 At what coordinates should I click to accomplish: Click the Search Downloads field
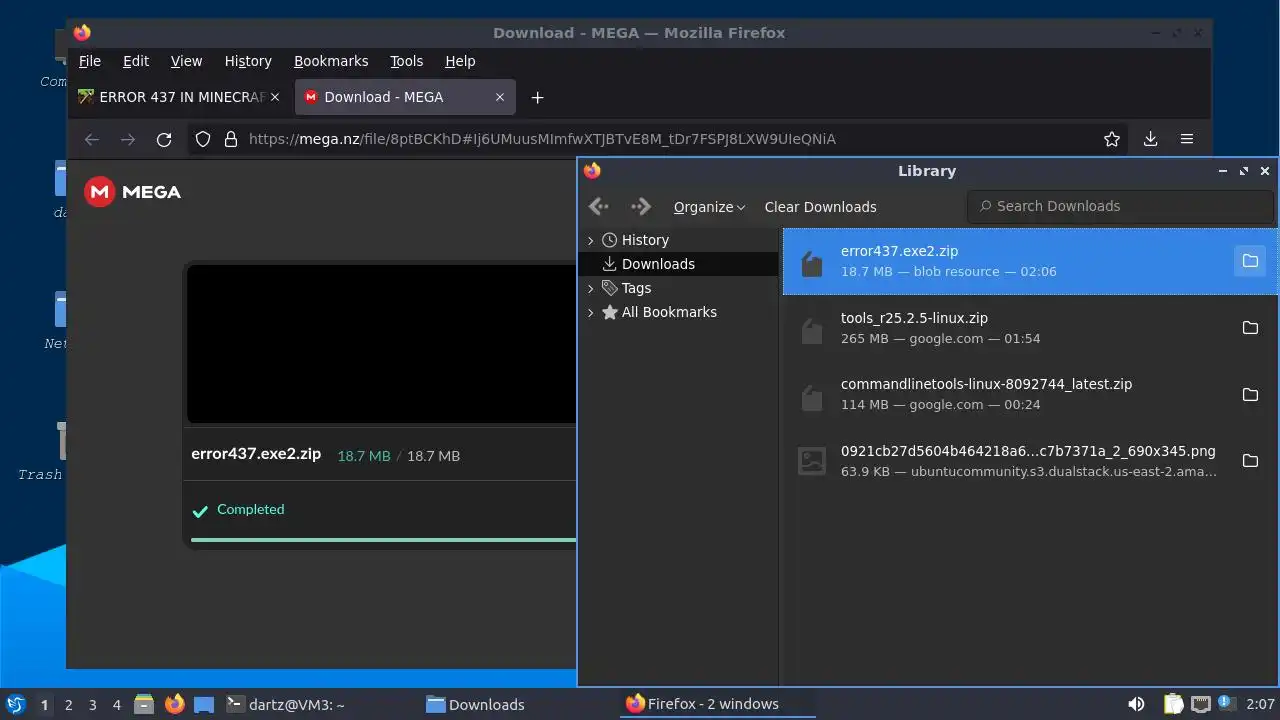[x=1120, y=206]
